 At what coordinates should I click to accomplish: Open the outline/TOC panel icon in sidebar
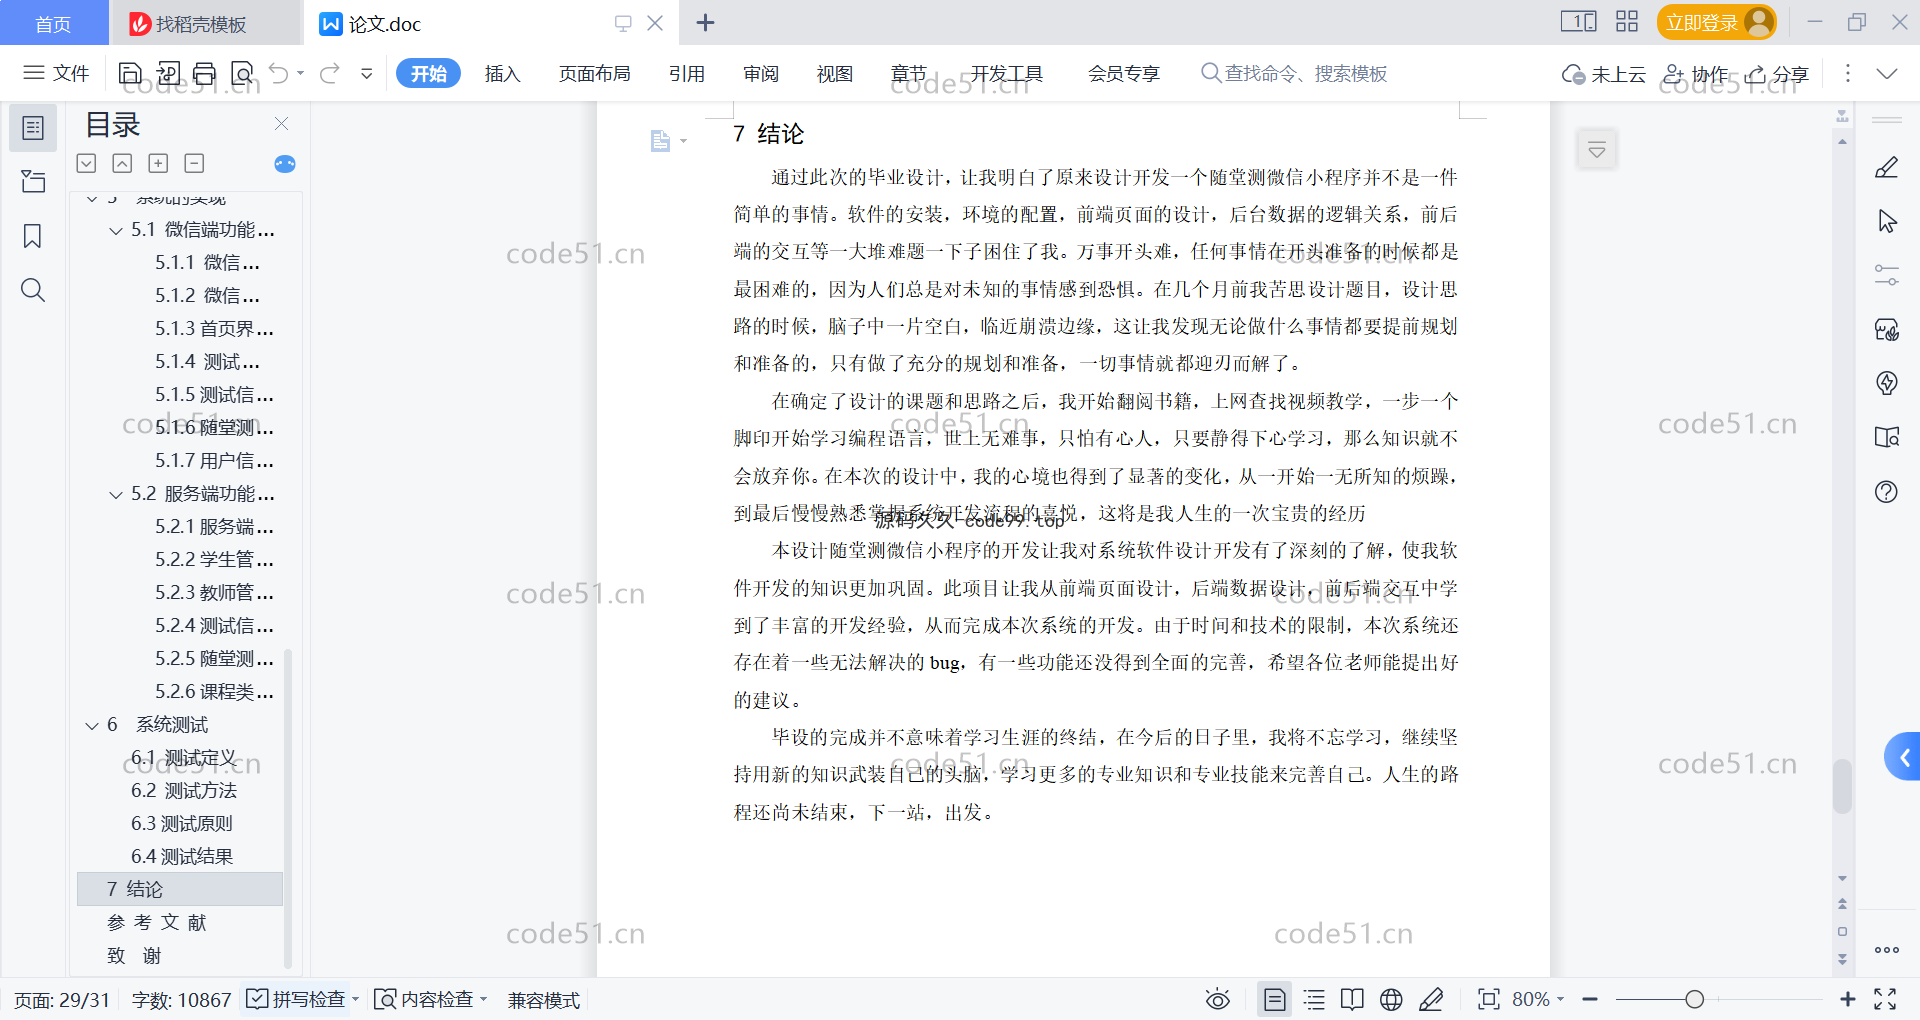[x=33, y=128]
